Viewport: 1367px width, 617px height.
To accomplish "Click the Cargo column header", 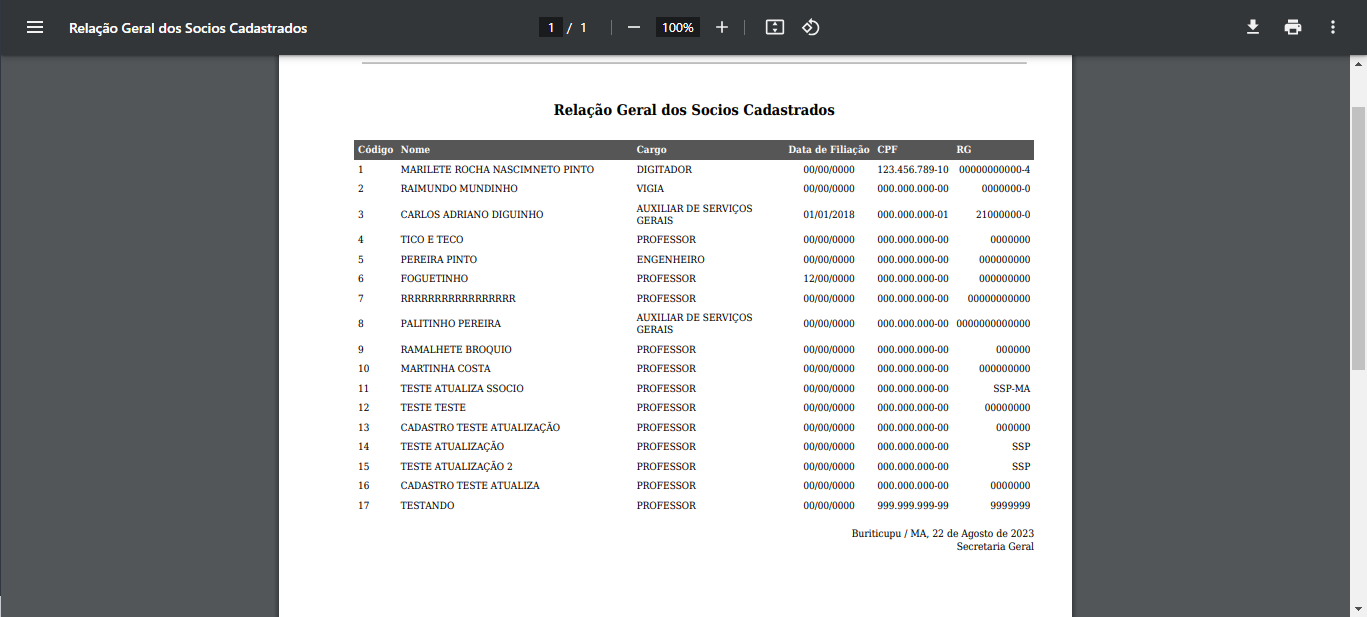I will (x=651, y=150).
